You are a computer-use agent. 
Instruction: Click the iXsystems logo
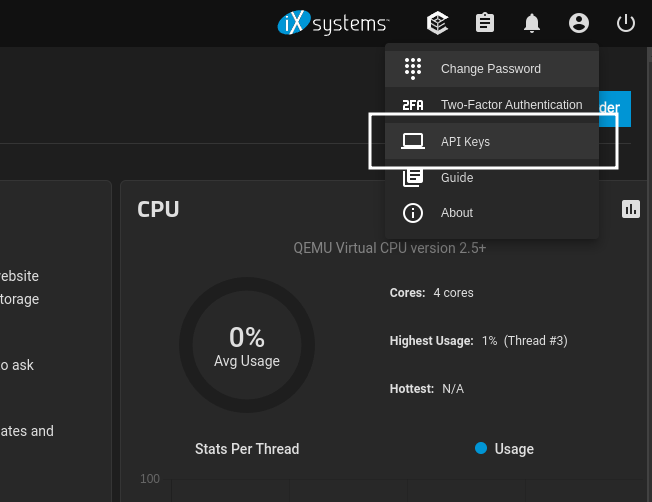pyautogui.click(x=333, y=23)
